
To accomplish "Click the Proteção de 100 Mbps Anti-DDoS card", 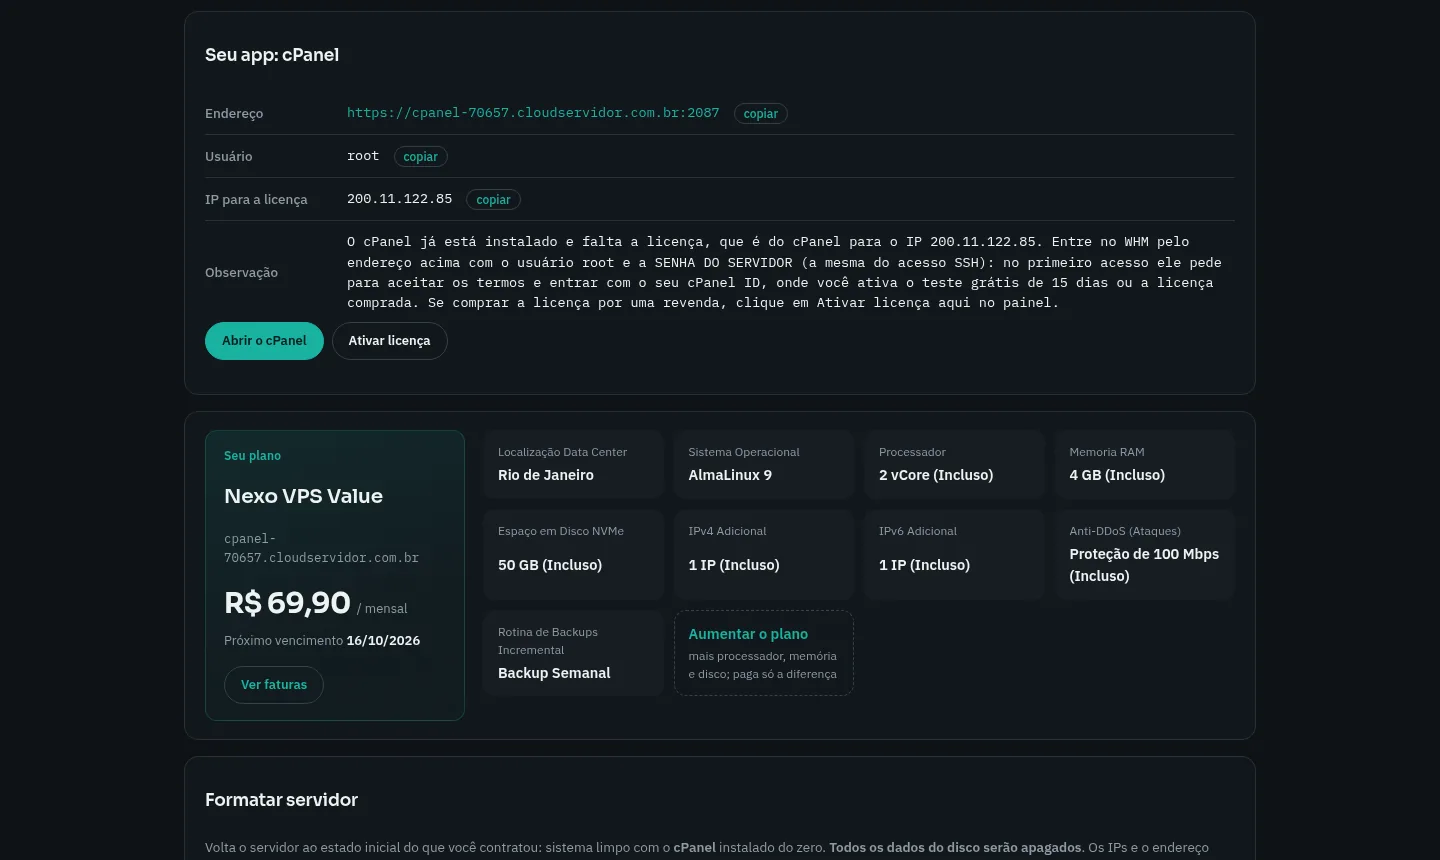I will coord(1145,555).
